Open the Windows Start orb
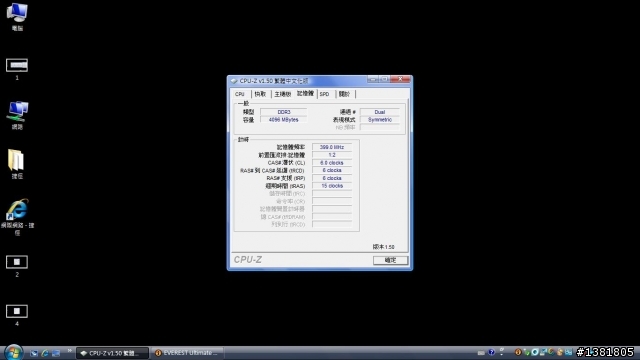The height and width of the screenshot is (360, 640). click(x=13, y=353)
